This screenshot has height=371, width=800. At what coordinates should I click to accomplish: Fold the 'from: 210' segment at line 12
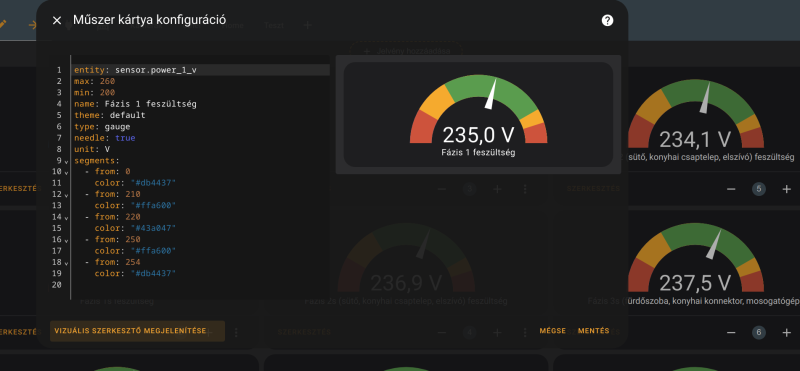[x=66, y=195]
